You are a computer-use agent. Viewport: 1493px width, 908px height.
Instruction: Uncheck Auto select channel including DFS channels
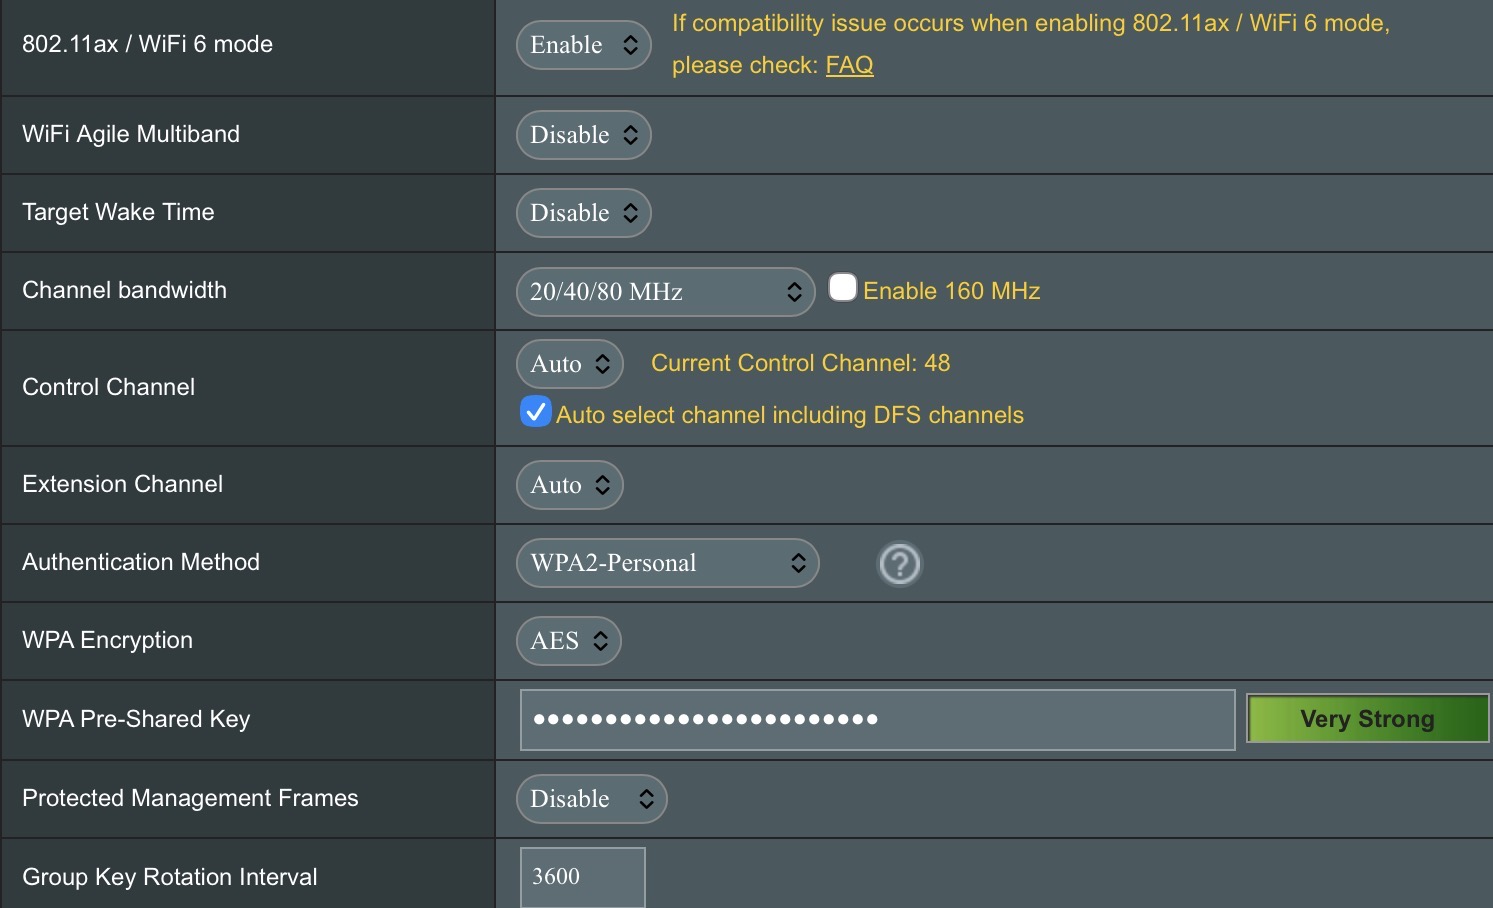(x=536, y=412)
